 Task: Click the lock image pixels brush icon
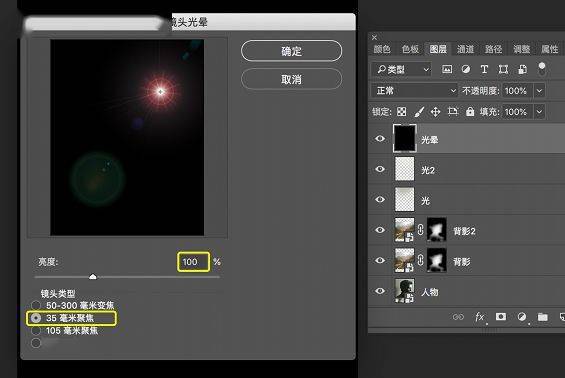point(419,112)
